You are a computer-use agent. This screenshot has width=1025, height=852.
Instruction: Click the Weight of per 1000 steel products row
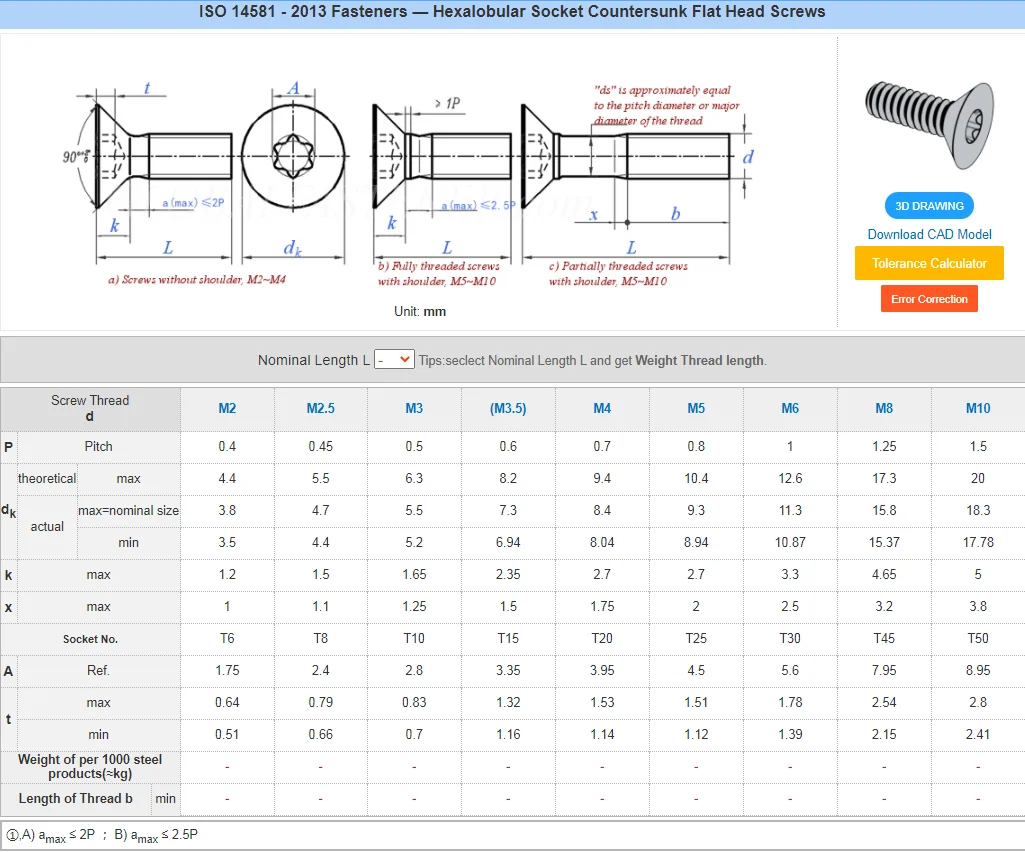90,766
